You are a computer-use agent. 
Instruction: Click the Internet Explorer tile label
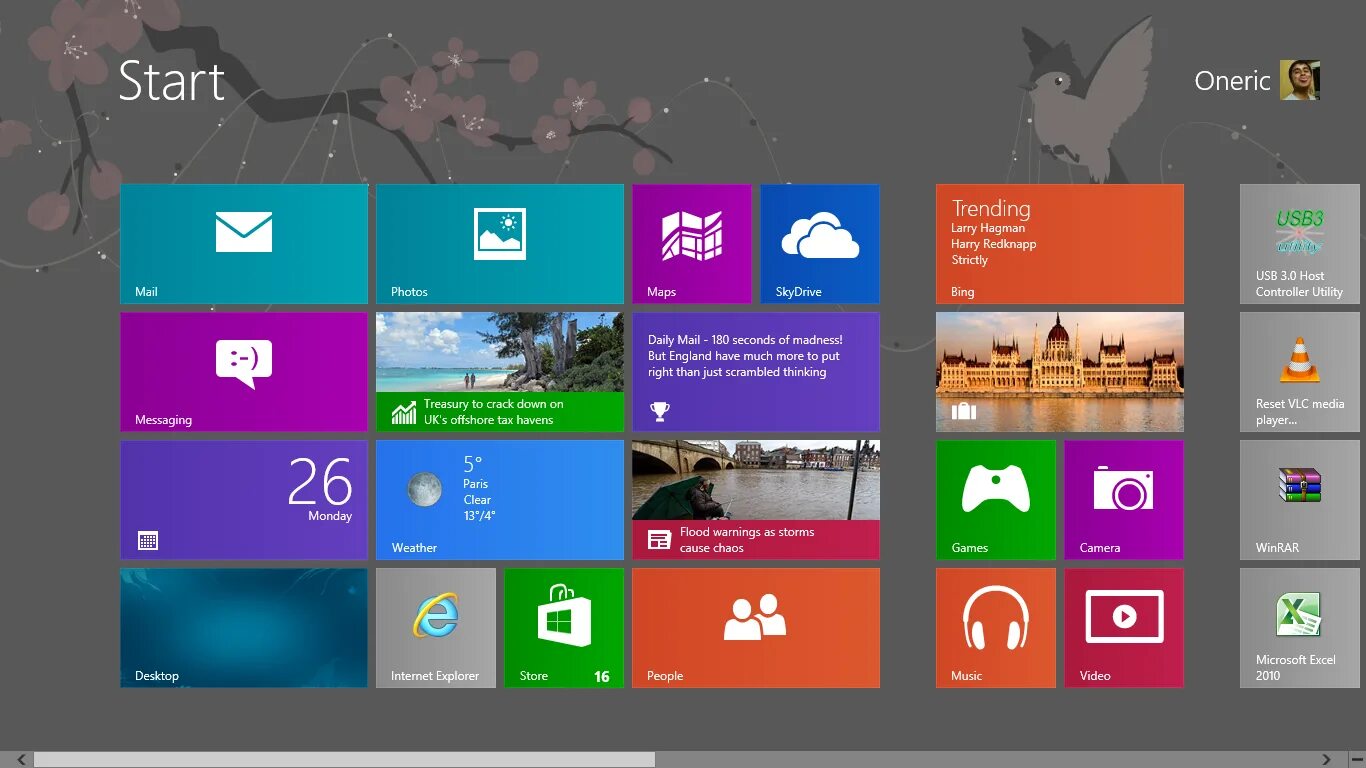435,676
